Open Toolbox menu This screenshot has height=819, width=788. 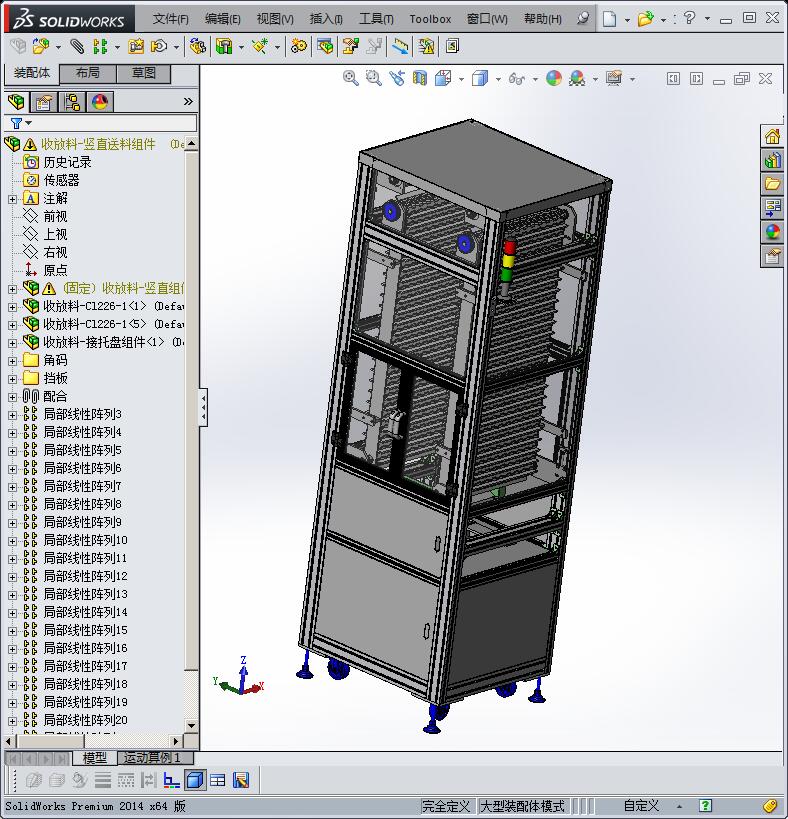[430, 19]
